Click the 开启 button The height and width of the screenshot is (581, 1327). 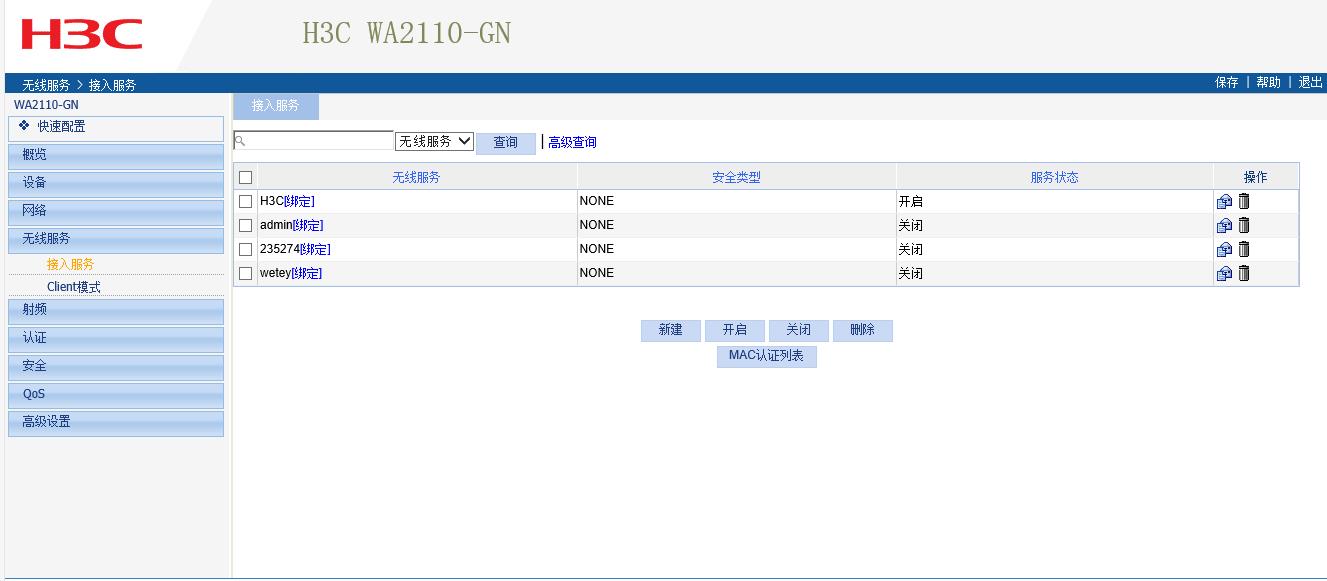coord(735,330)
